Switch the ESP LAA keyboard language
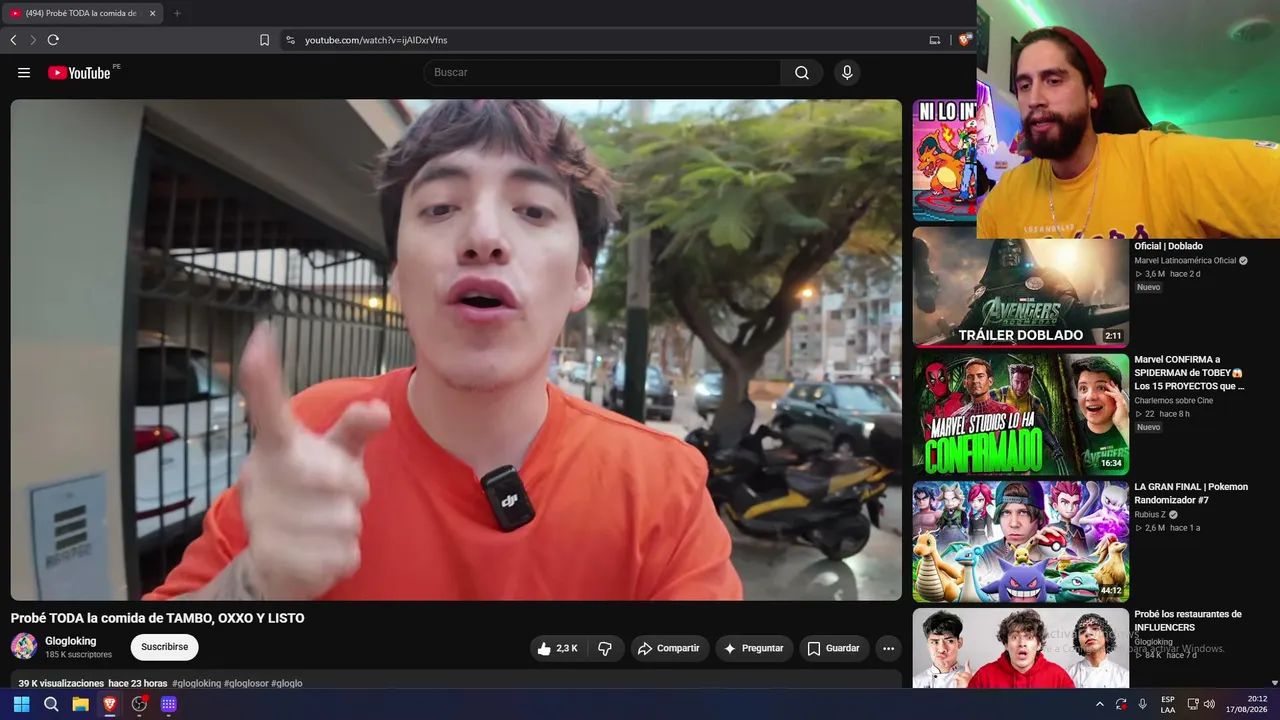The image size is (1280, 720). coord(1168,704)
